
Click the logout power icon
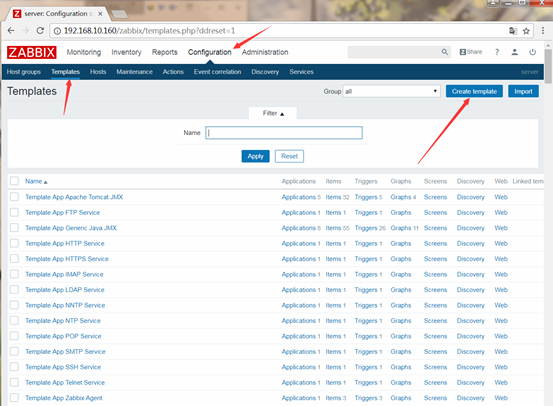click(x=533, y=52)
